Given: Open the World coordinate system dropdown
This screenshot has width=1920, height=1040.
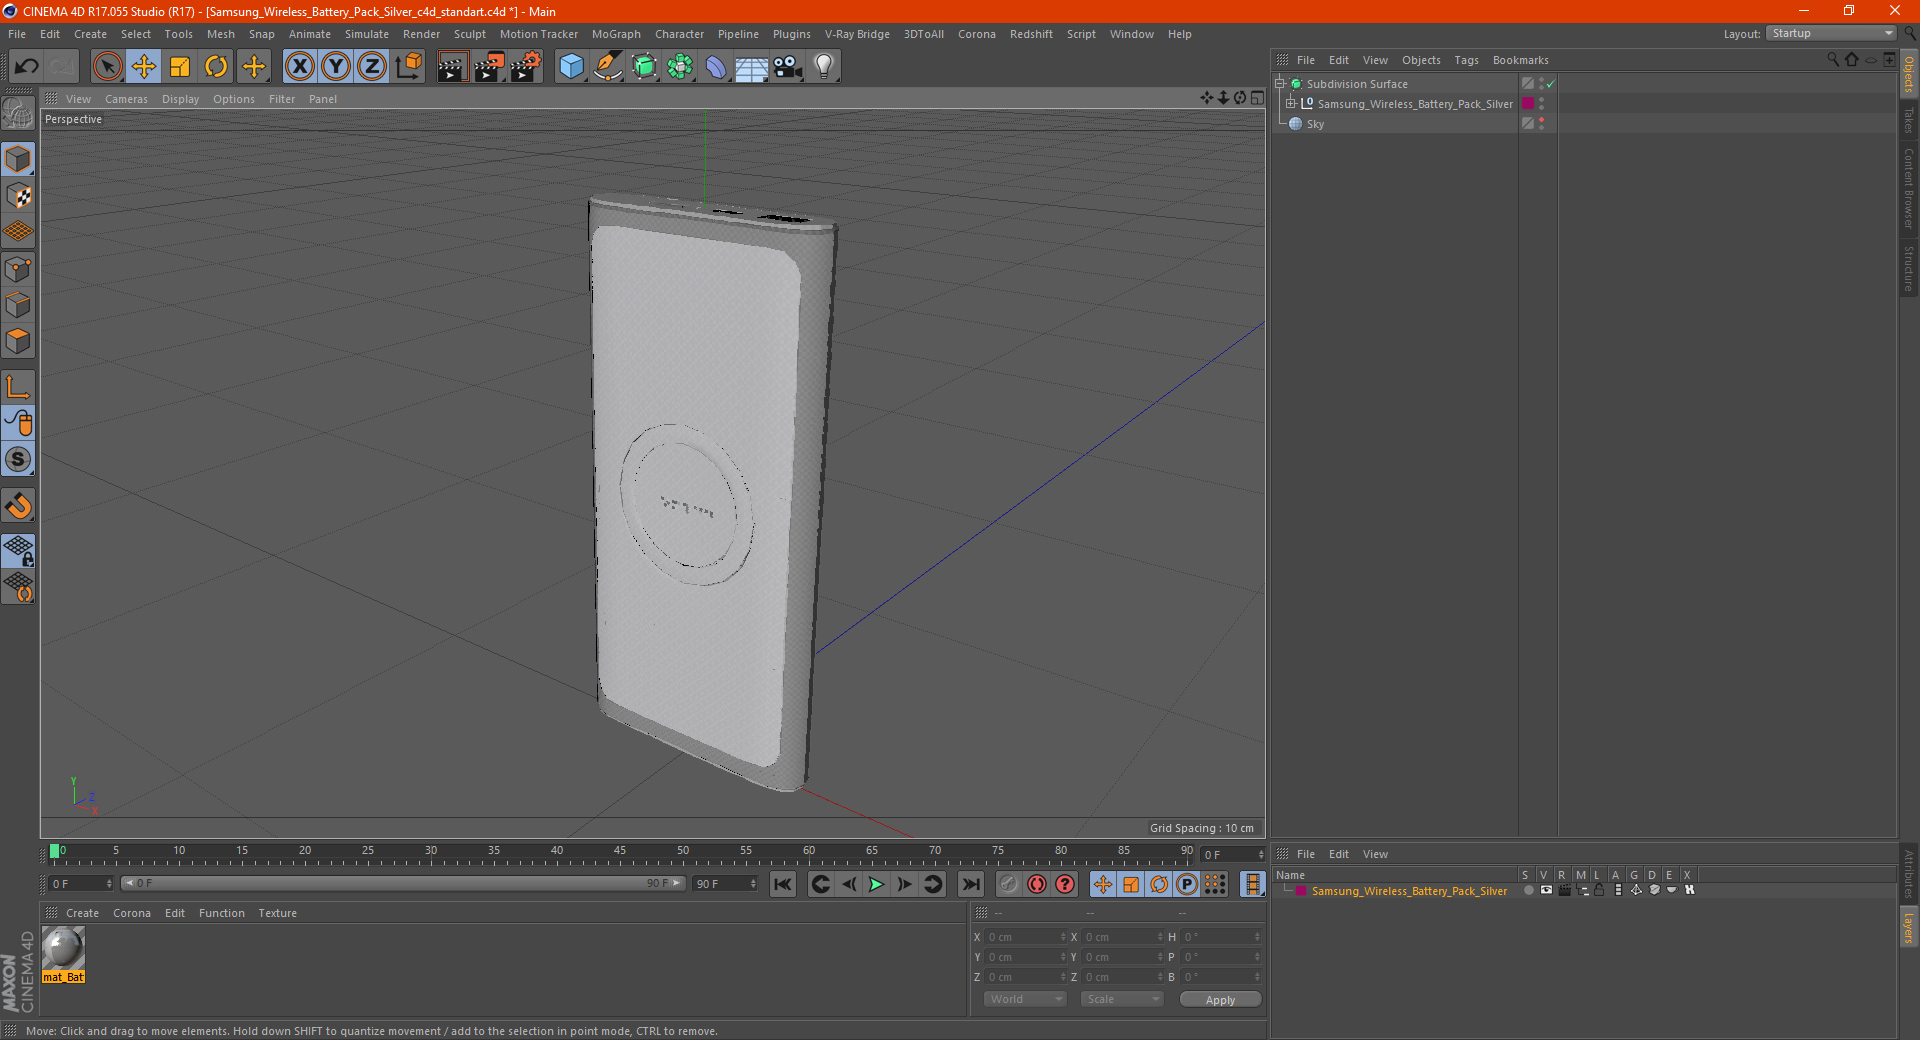Looking at the screenshot, I should [x=1025, y=999].
